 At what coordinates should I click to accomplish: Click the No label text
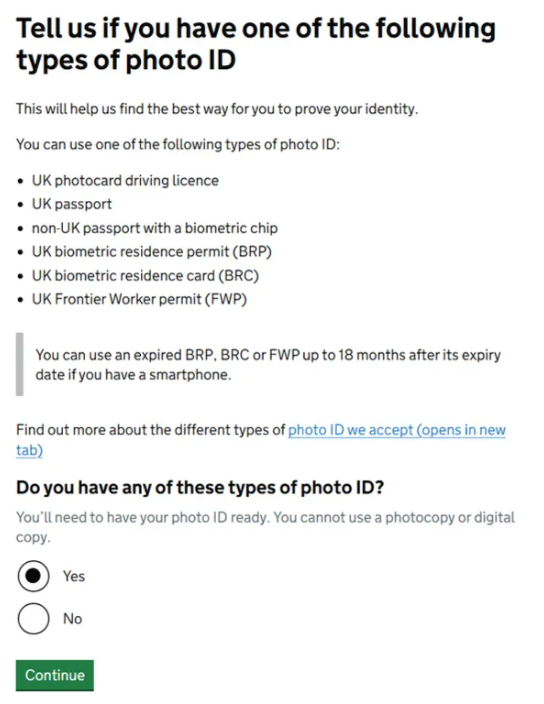pos(72,619)
